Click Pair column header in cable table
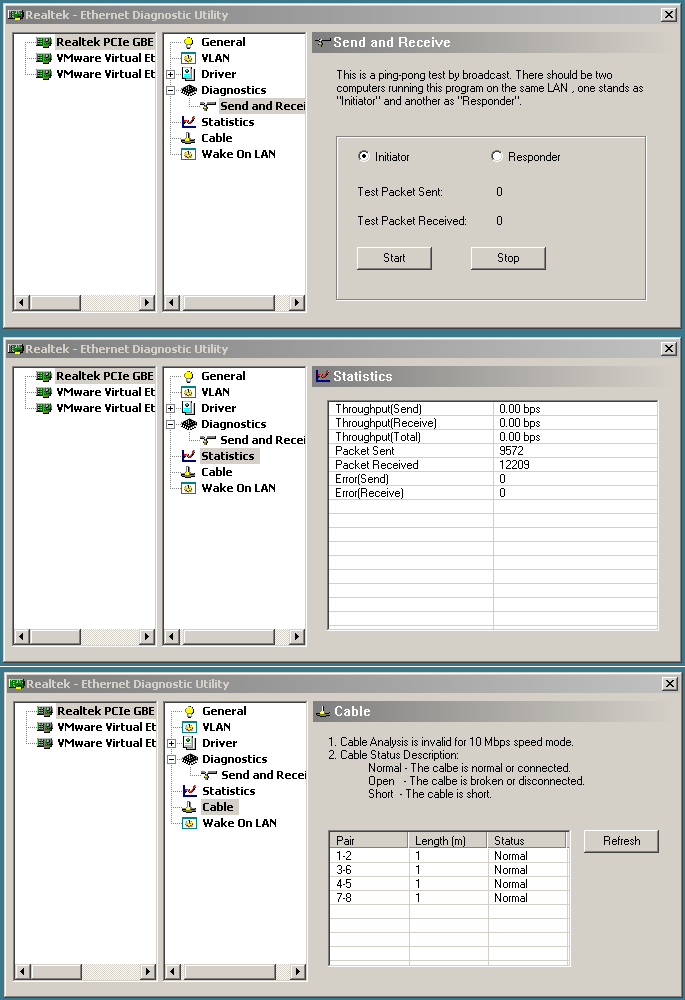Screen dimensions: 685x1000 coord(369,841)
